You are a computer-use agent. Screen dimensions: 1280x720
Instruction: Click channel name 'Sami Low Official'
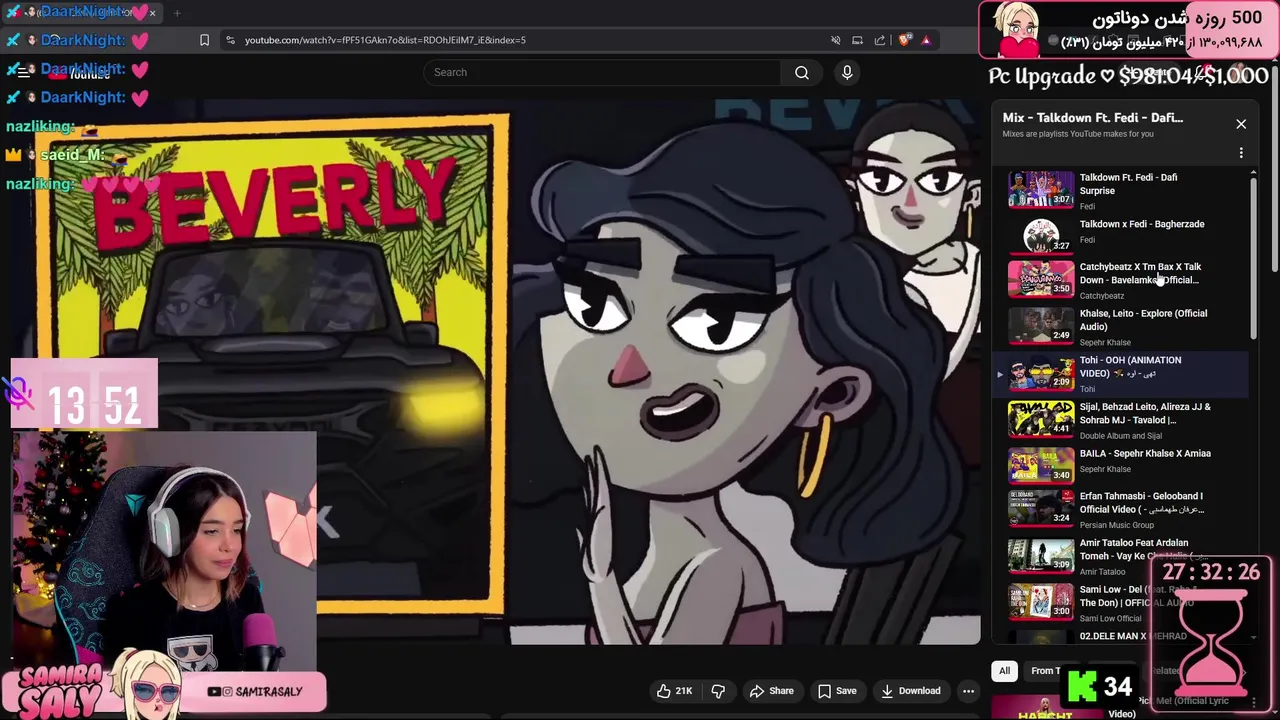point(1110,618)
